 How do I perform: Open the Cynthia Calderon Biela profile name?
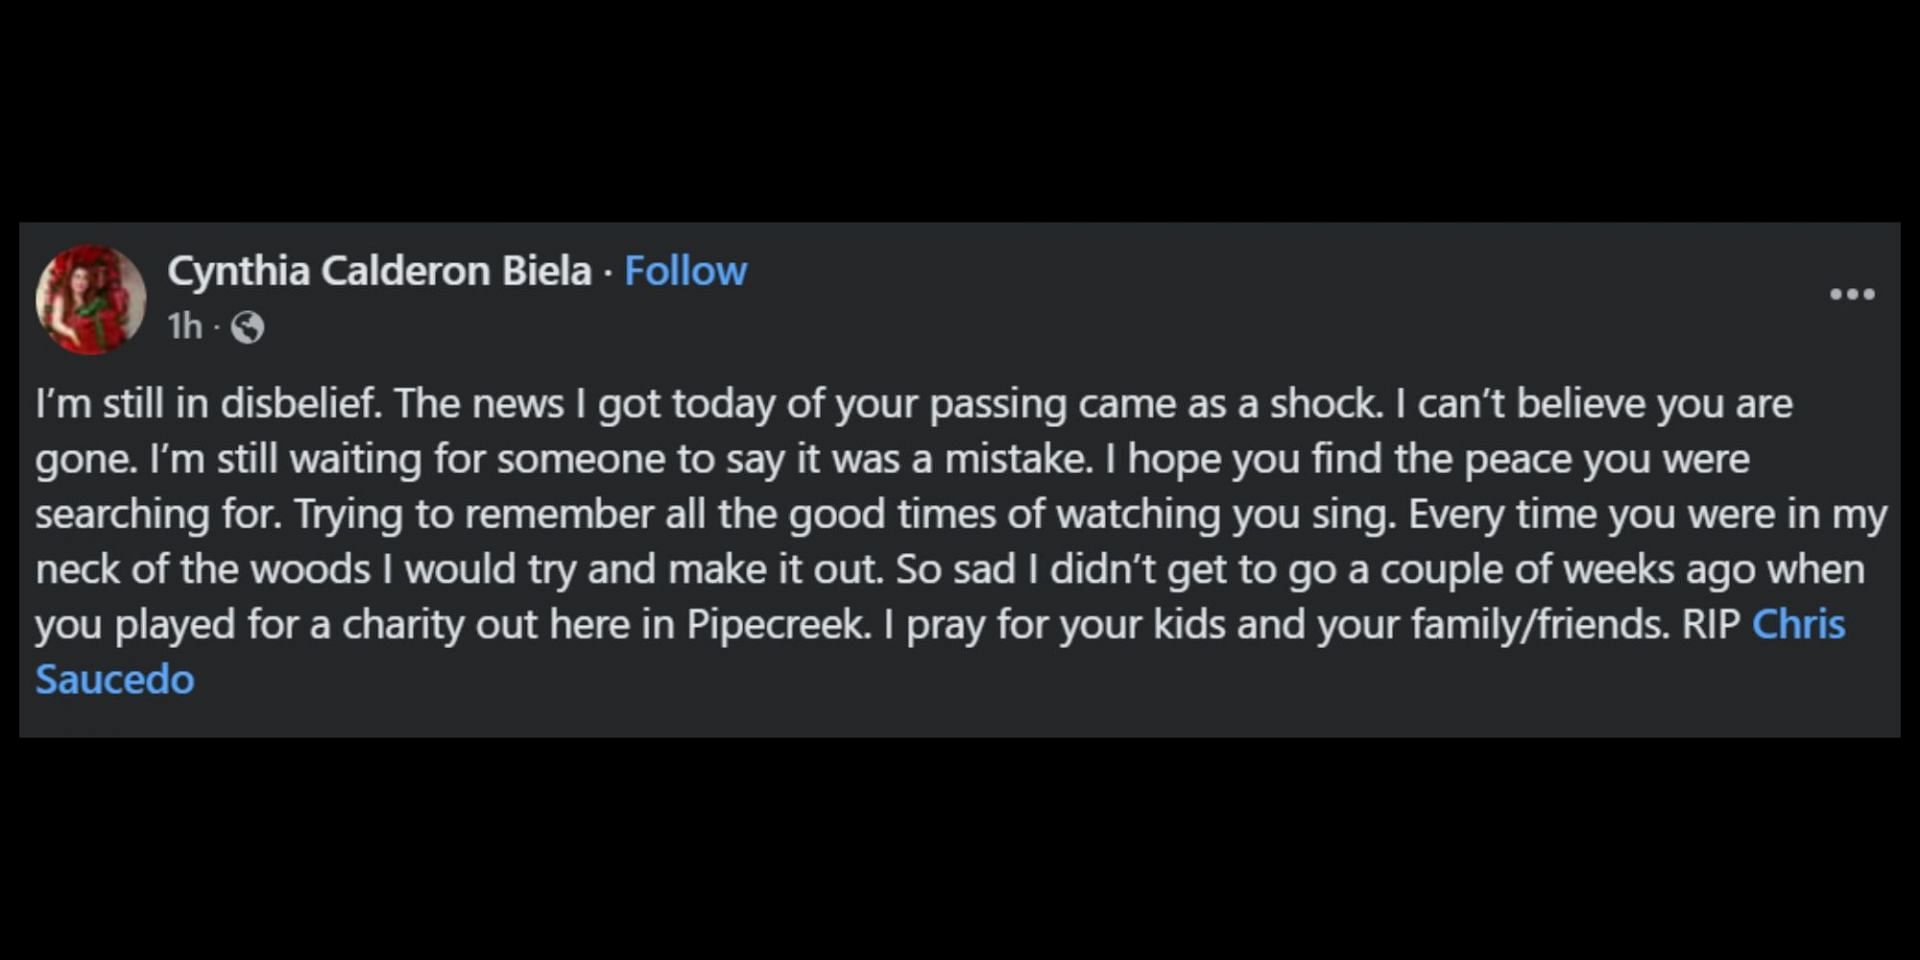(379, 271)
